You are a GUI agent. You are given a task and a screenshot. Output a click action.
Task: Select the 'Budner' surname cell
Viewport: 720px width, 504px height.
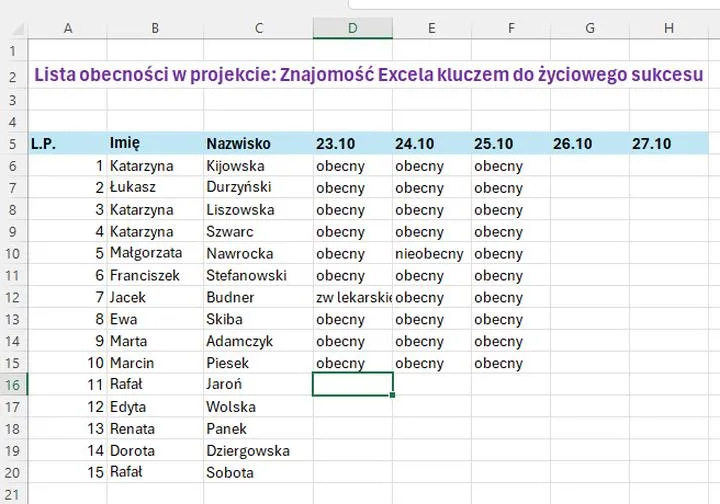tap(259, 297)
